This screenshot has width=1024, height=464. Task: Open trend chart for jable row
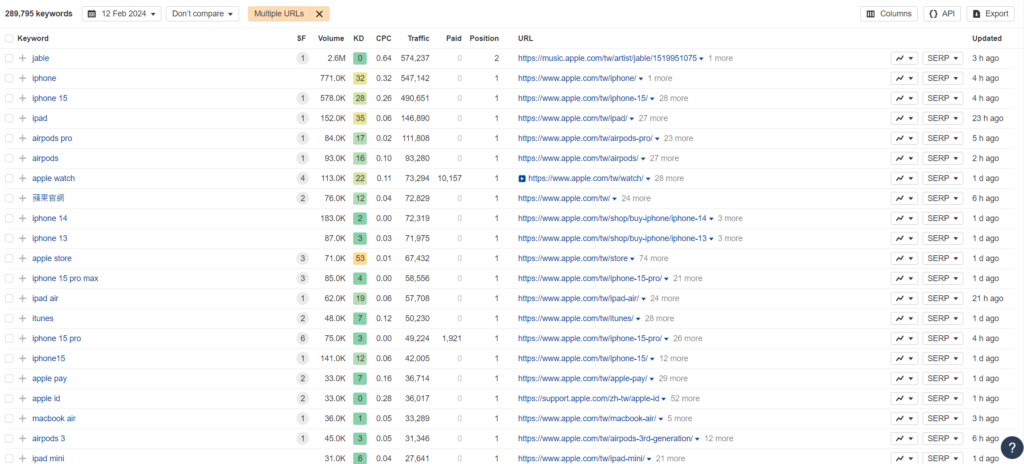click(904, 58)
